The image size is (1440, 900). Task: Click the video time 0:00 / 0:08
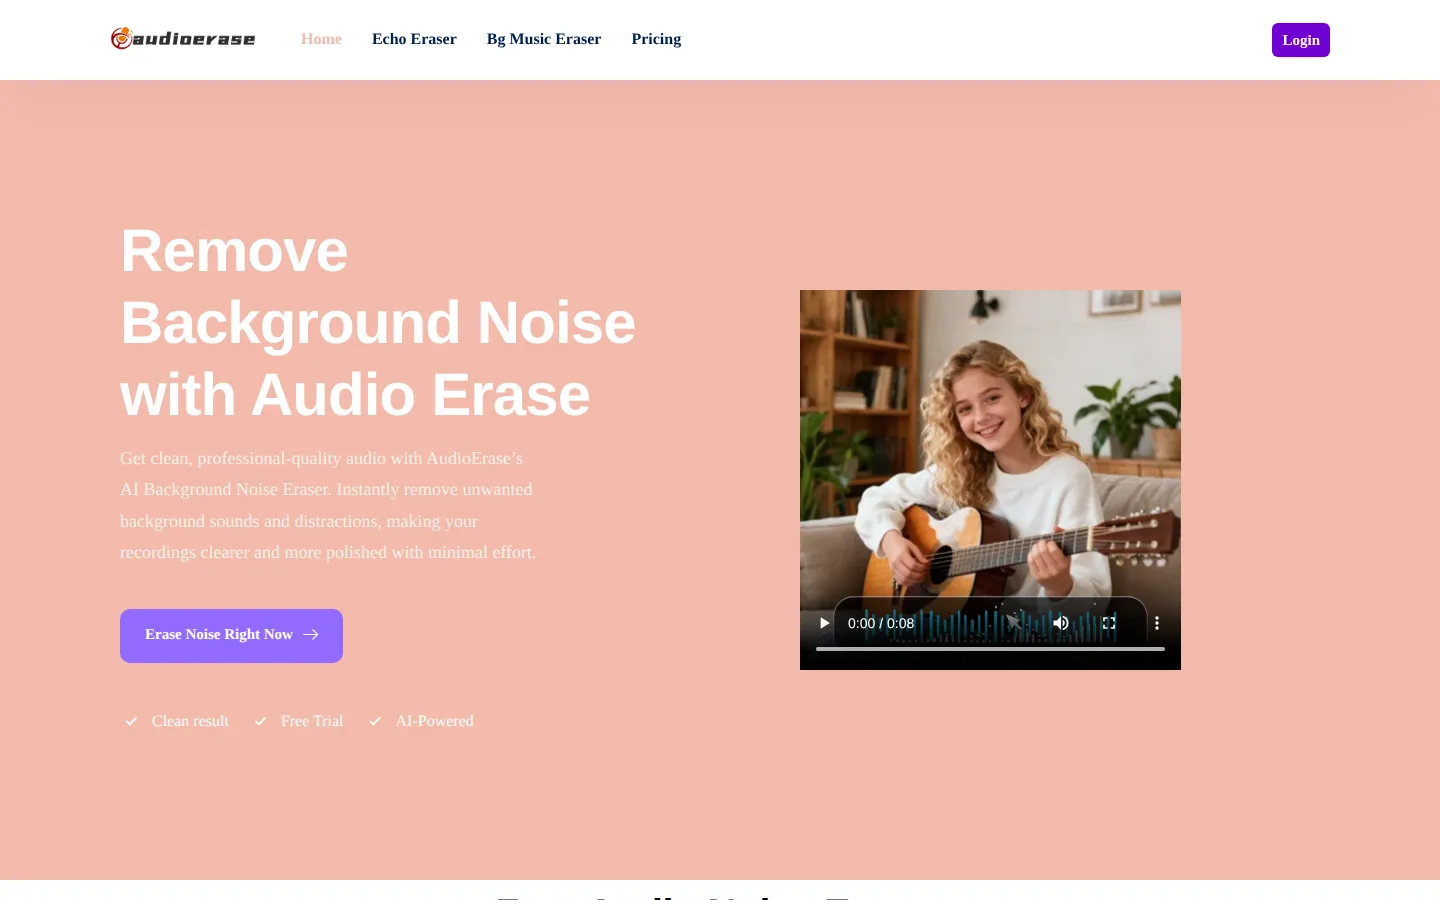(881, 623)
